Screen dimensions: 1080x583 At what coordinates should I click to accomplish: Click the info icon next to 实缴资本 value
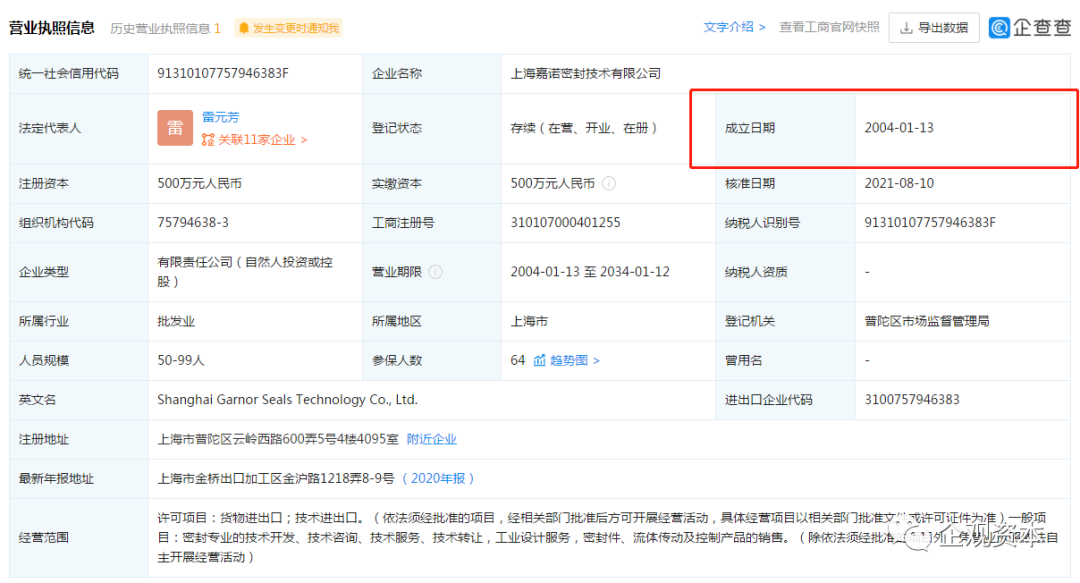point(609,183)
